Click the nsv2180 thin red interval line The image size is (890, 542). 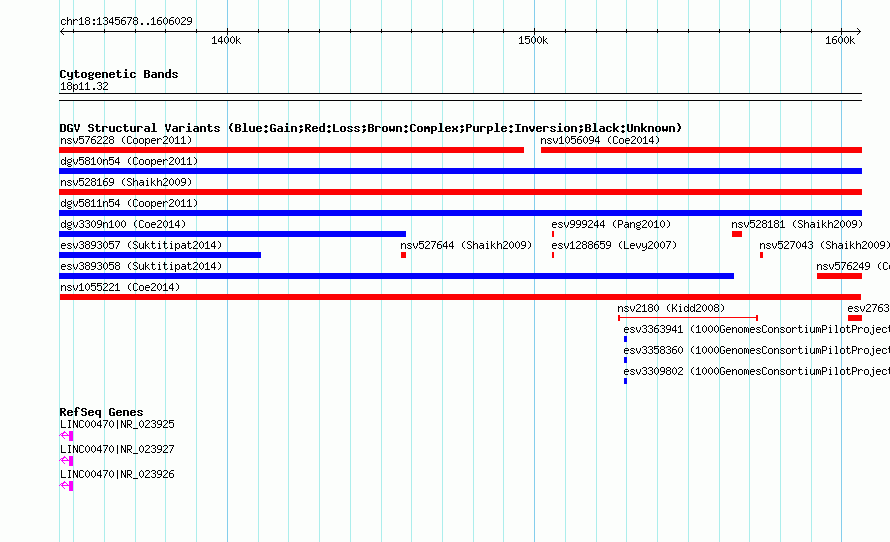[x=688, y=318]
